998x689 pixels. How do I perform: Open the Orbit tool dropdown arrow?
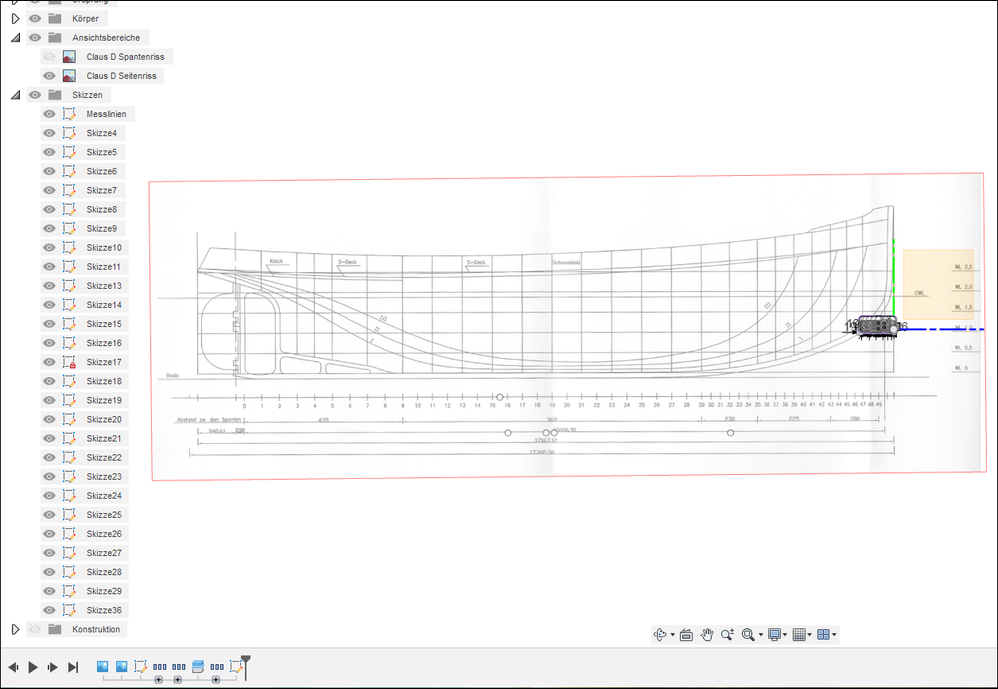(x=673, y=635)
